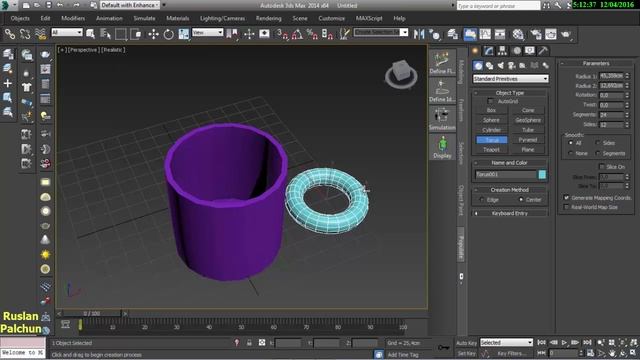The image size is (640, 360).
Task: Collapse the Parameters rollout
Action: (x=596, y=64)
